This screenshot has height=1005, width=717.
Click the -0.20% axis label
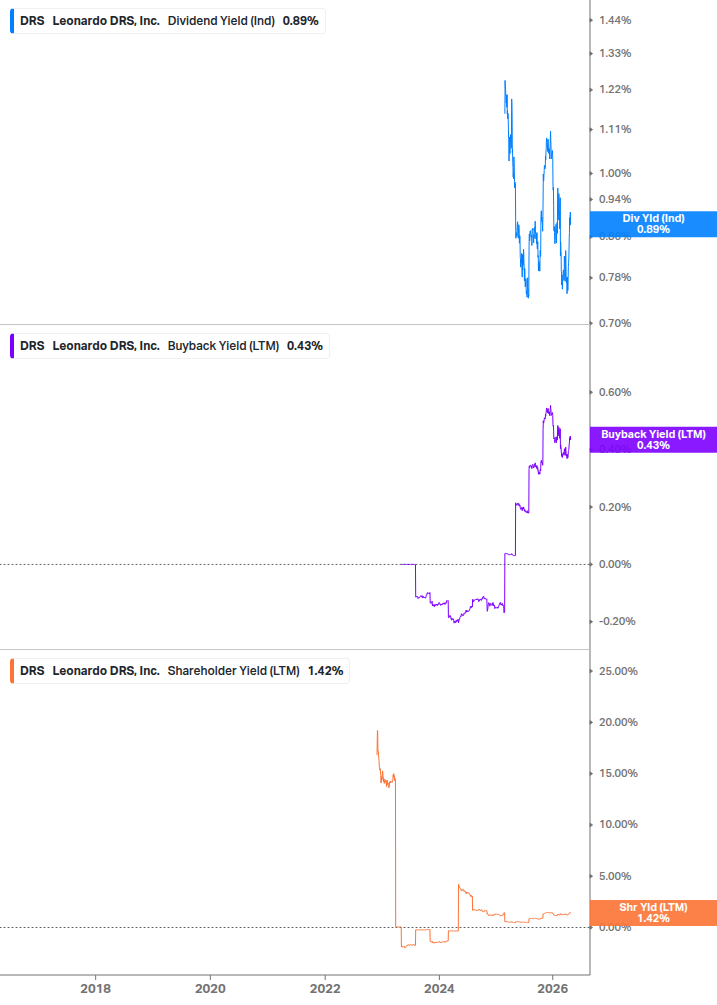617,622
